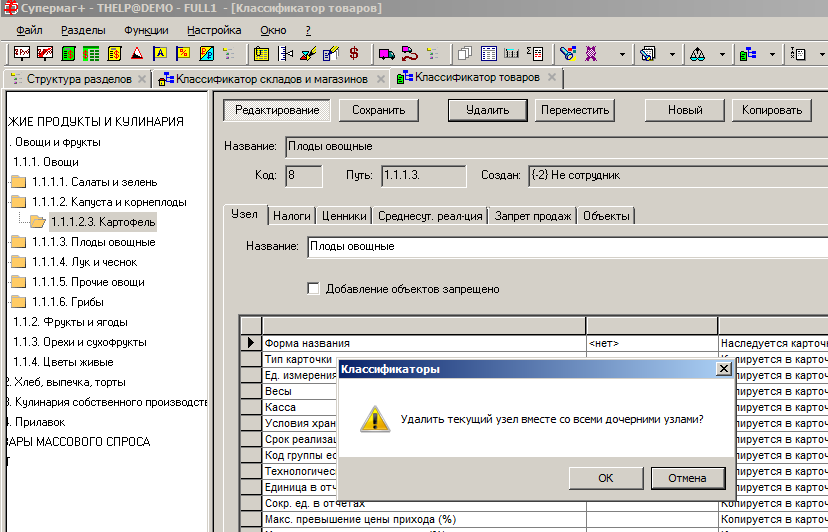Click the red triangle toolbar icon

(137, 53)
